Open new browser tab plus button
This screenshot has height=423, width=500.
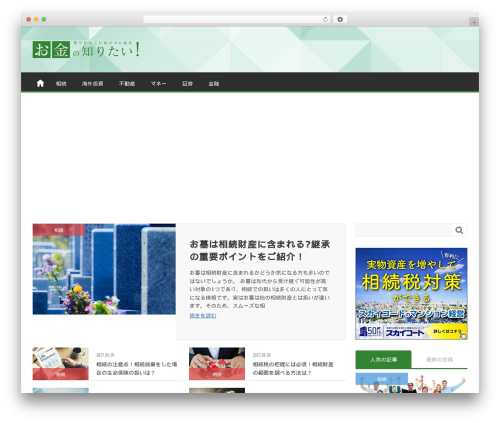click(474, 22)
